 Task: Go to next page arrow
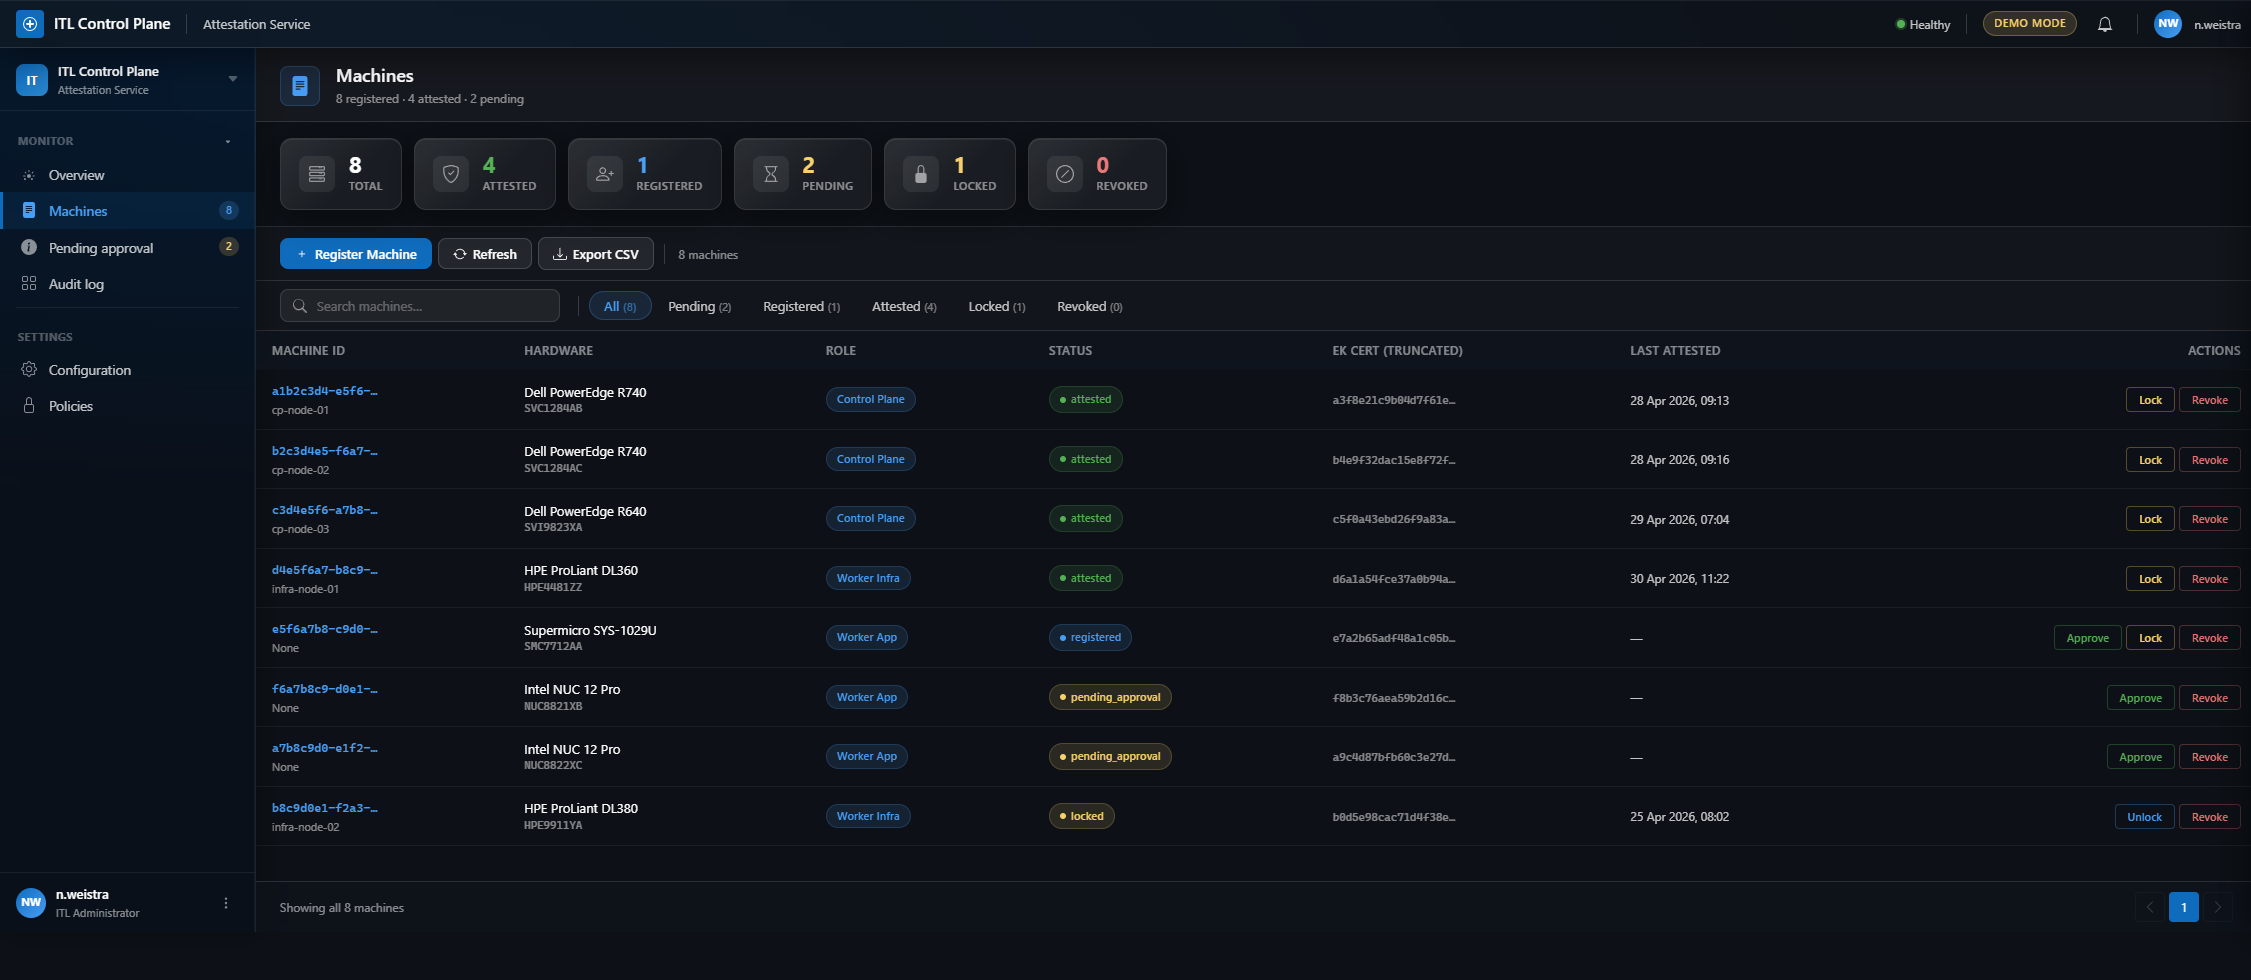point(2217,907)
